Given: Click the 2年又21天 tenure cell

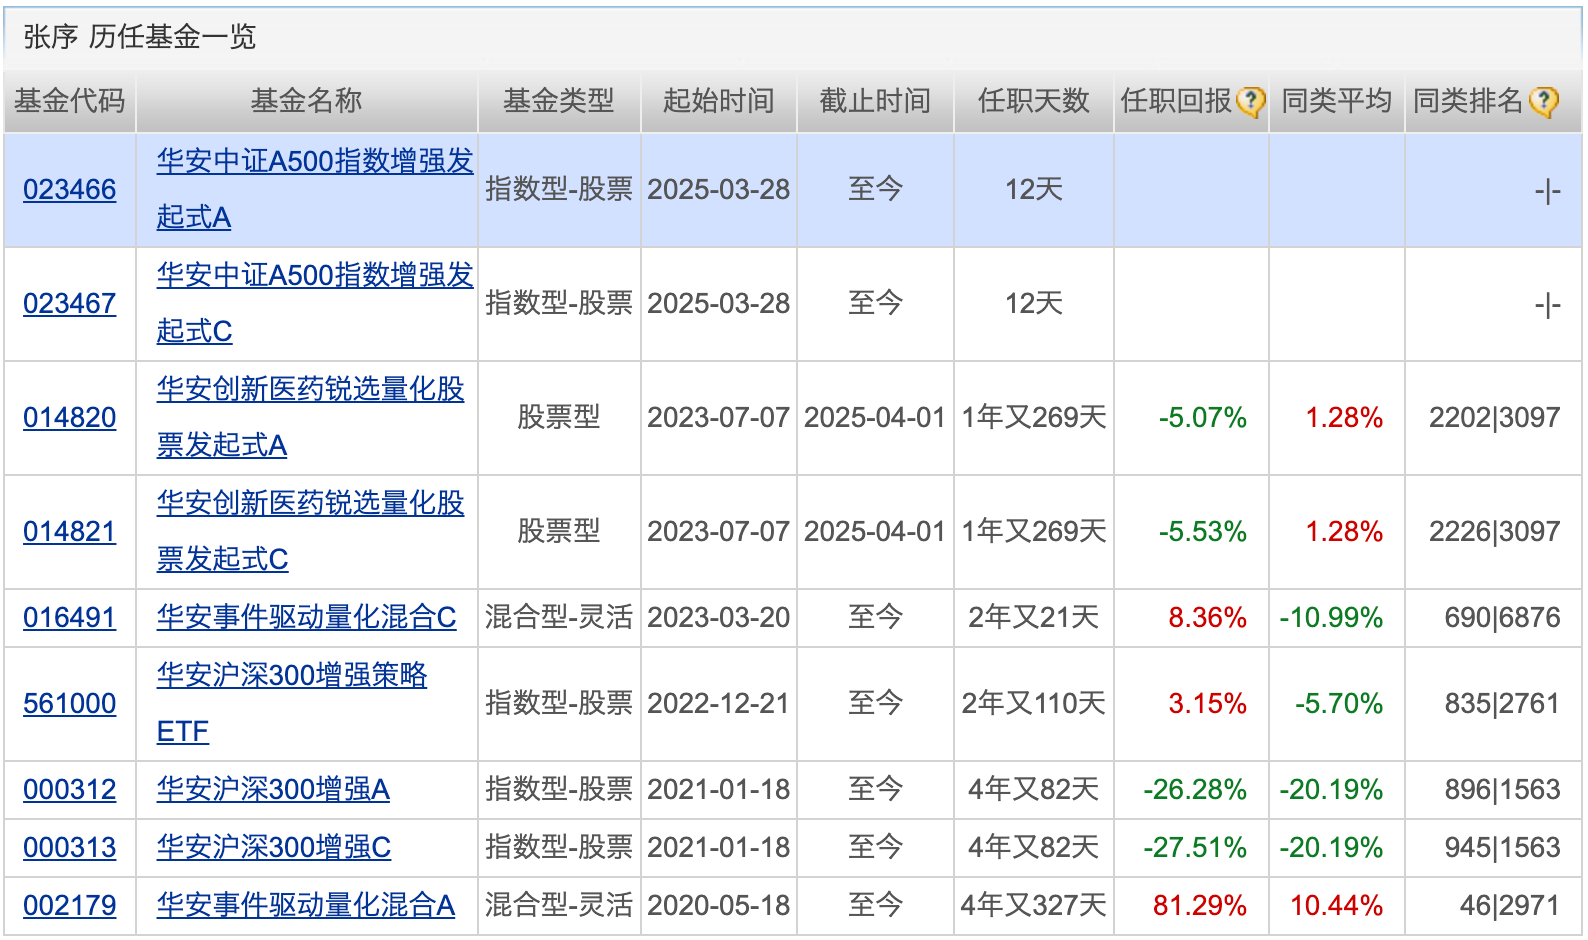Looking at the screenshot, I should pos(1033,617).
